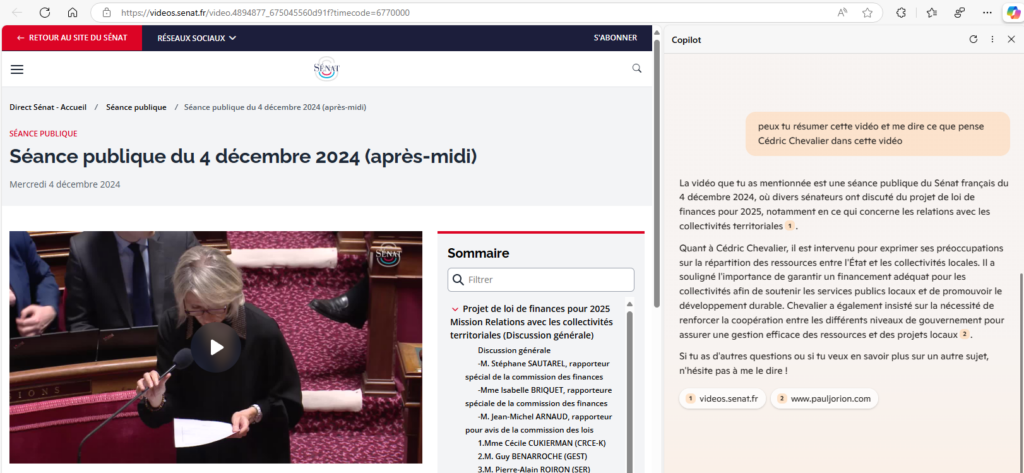Jump to Mme Isabelle BRIQUET entry
This screenshot has height=473, width=1024.
pyautogui.click(x=539, y=397)
